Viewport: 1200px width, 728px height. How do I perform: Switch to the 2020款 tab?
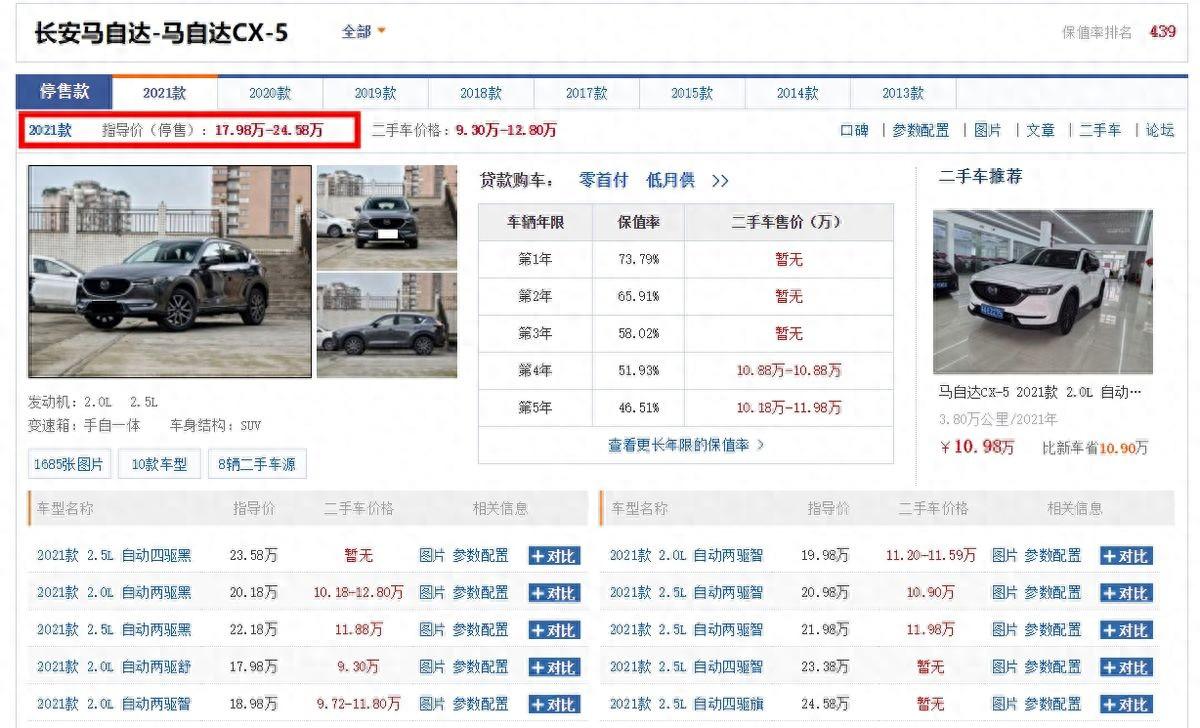tap(270, 93)
